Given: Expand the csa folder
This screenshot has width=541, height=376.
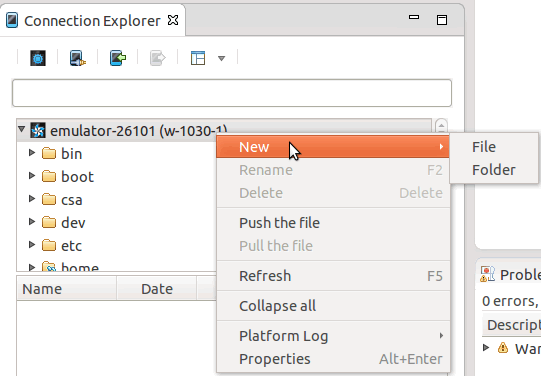Looking at the screenshot, I should tap(32, 198).
